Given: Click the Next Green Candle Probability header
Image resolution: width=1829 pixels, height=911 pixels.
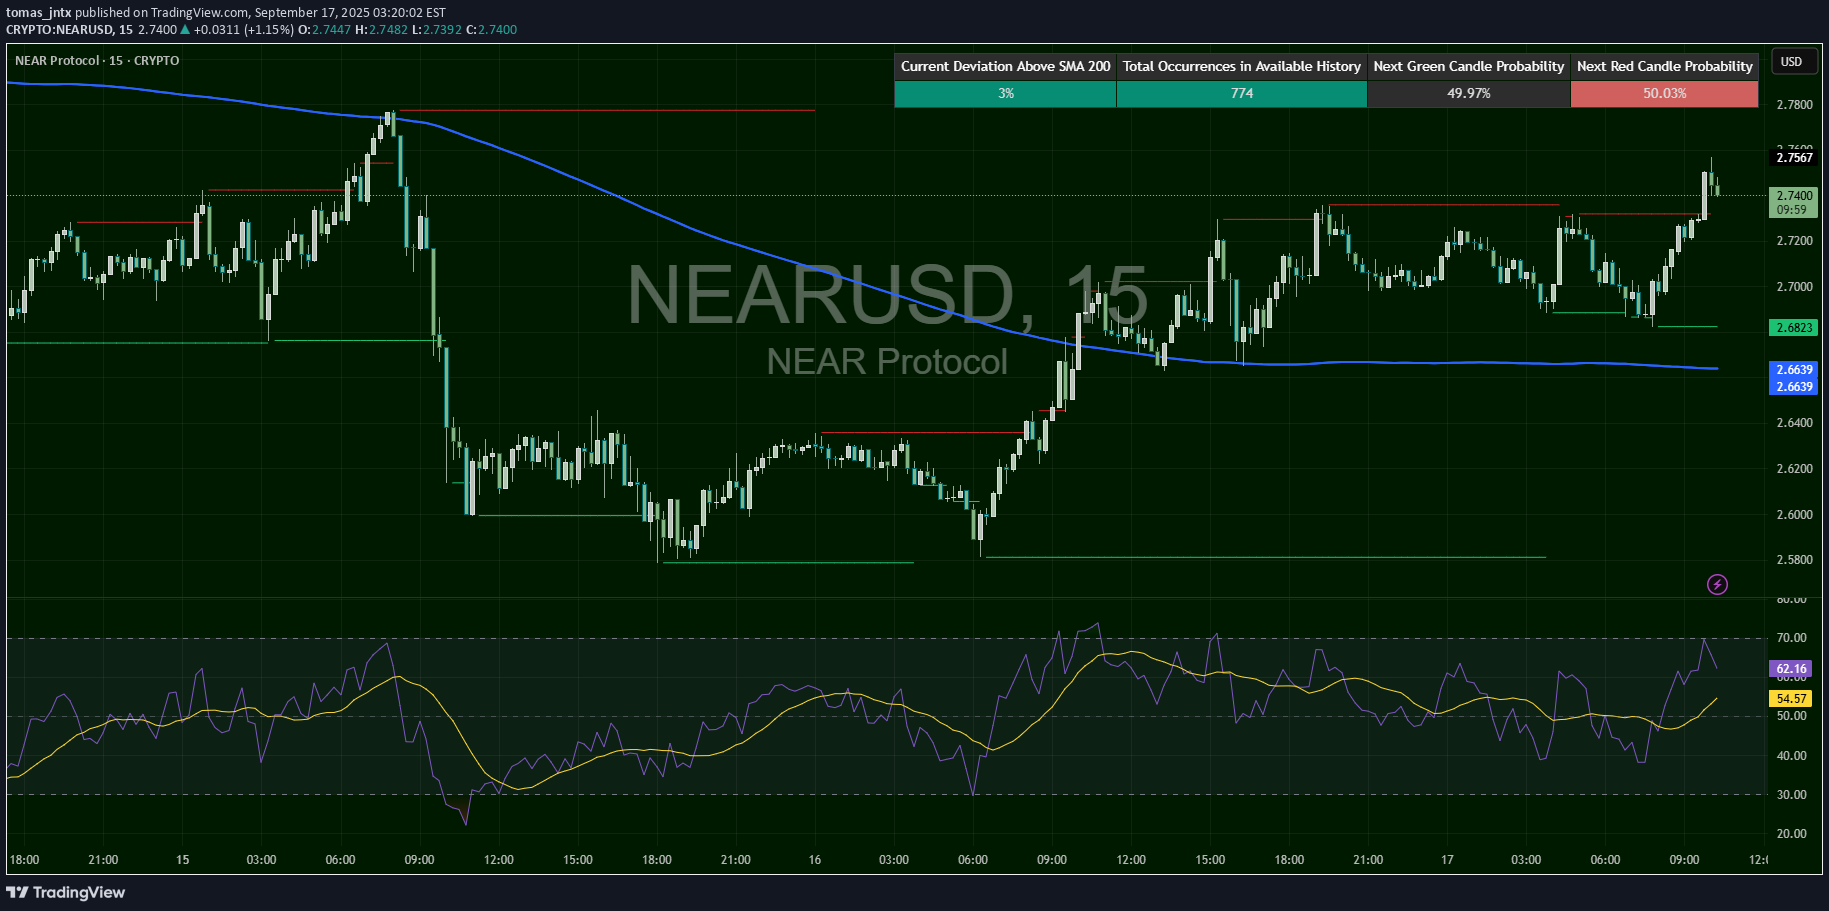Looking at the screenshot, I should (1468, 66).
